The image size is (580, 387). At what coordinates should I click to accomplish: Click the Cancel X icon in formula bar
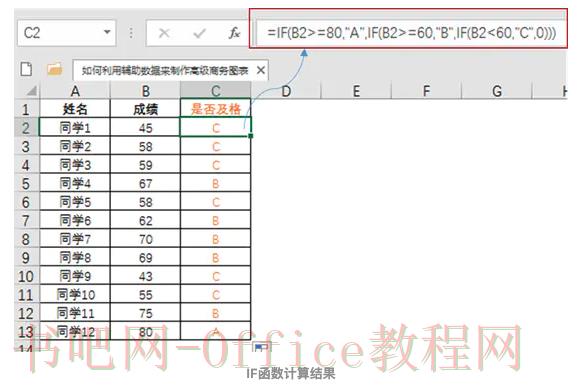[x=164, y=33]
